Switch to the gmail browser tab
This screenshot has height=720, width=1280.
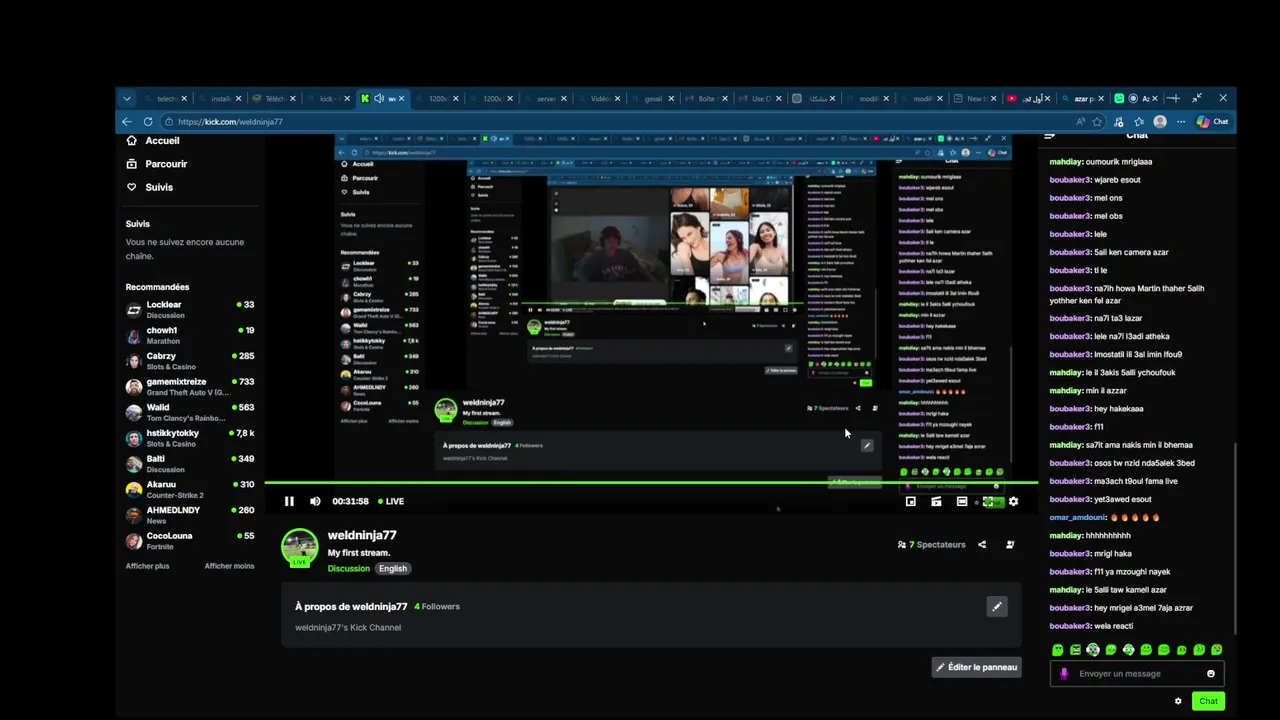pos(655,99)
